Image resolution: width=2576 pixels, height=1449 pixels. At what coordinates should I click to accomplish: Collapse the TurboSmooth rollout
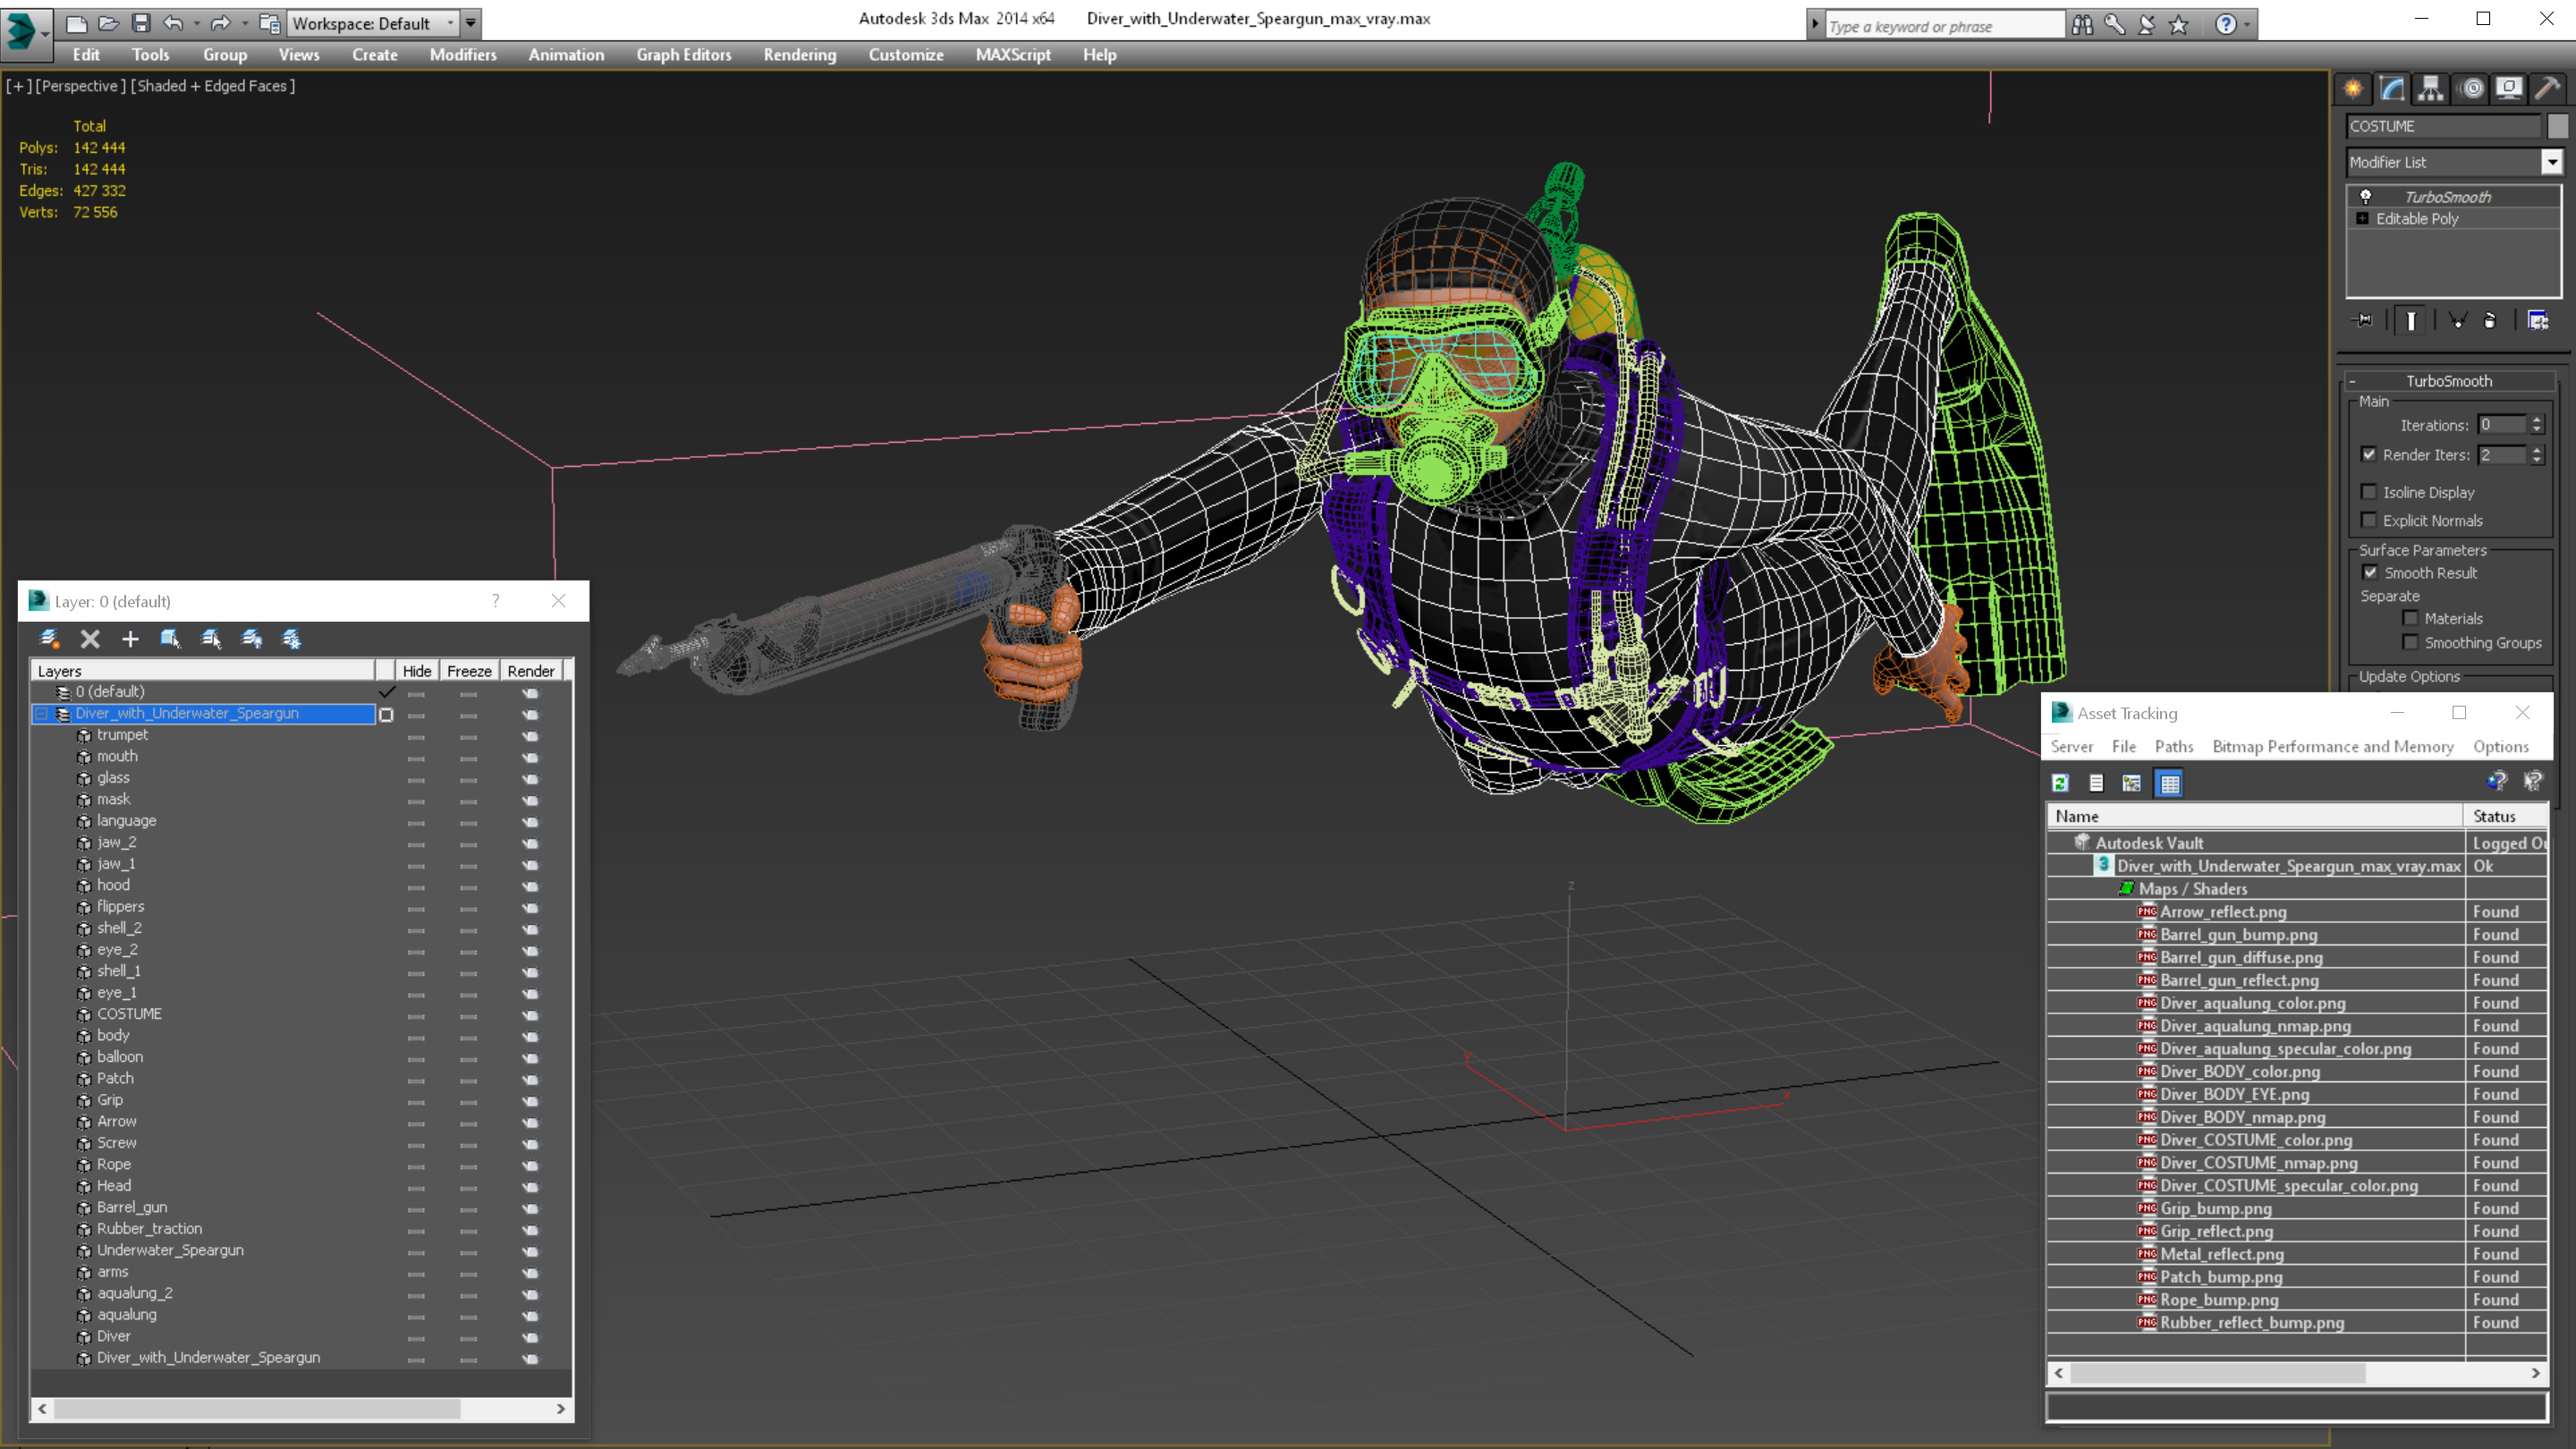click(2353, 382)
